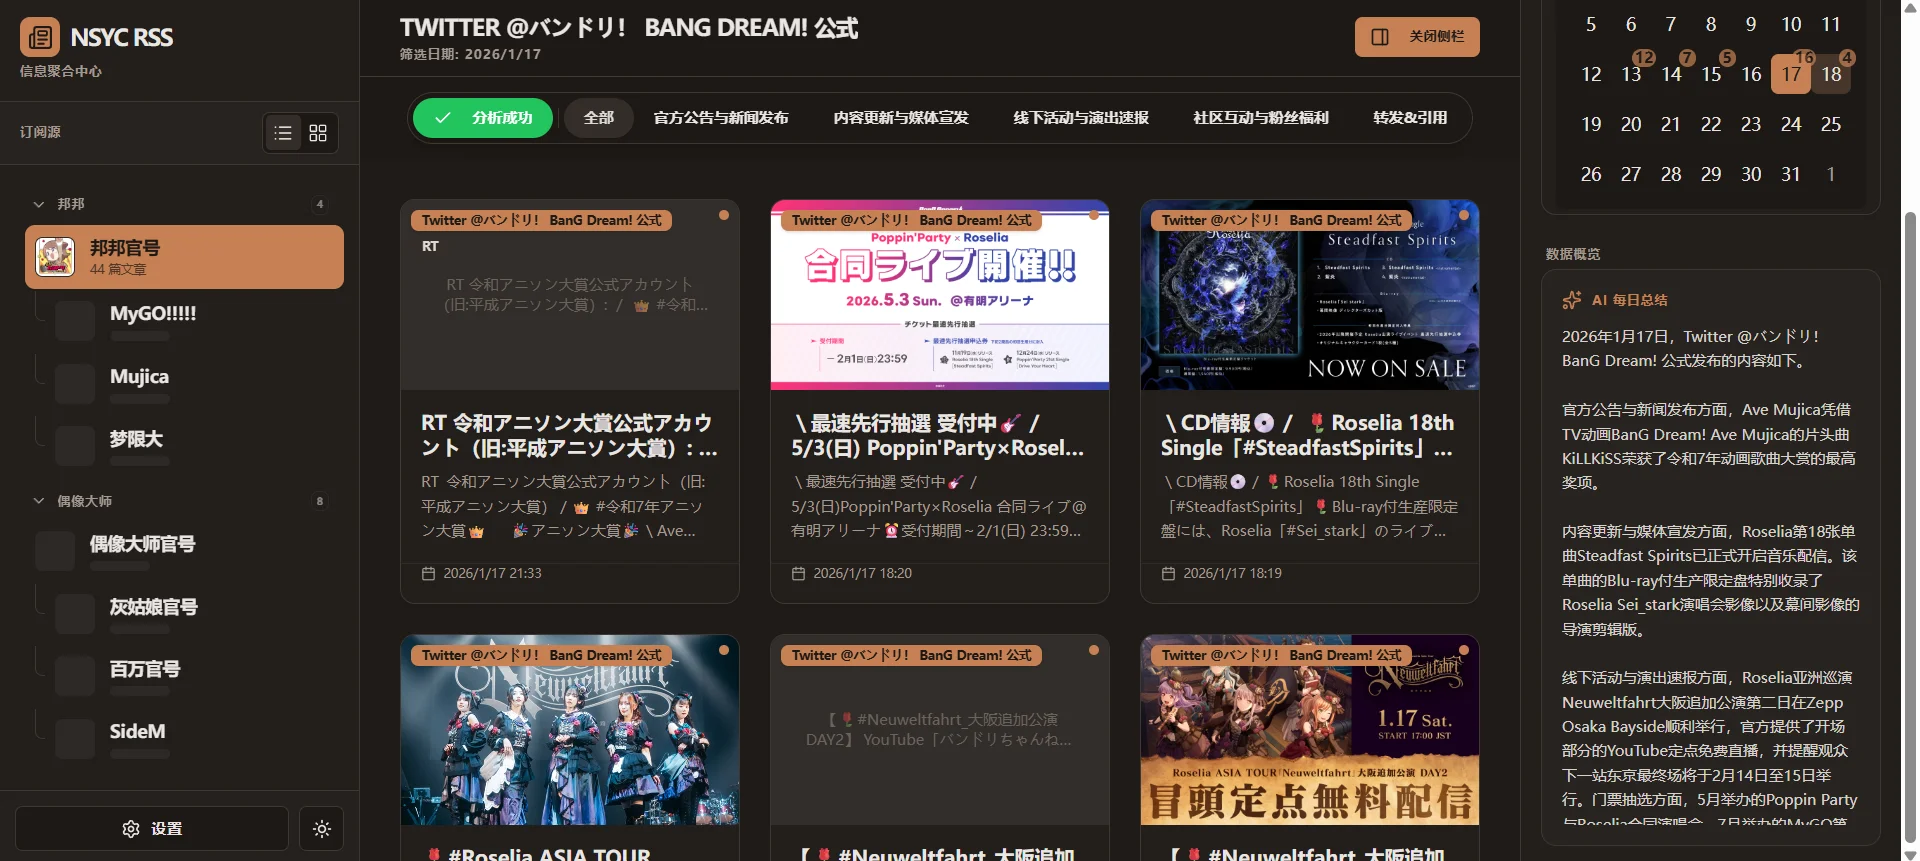Click the 44 篇文章 count text
Image resolution: width=1920 pixels, height=861 pixels.
[x=118, y=269]
